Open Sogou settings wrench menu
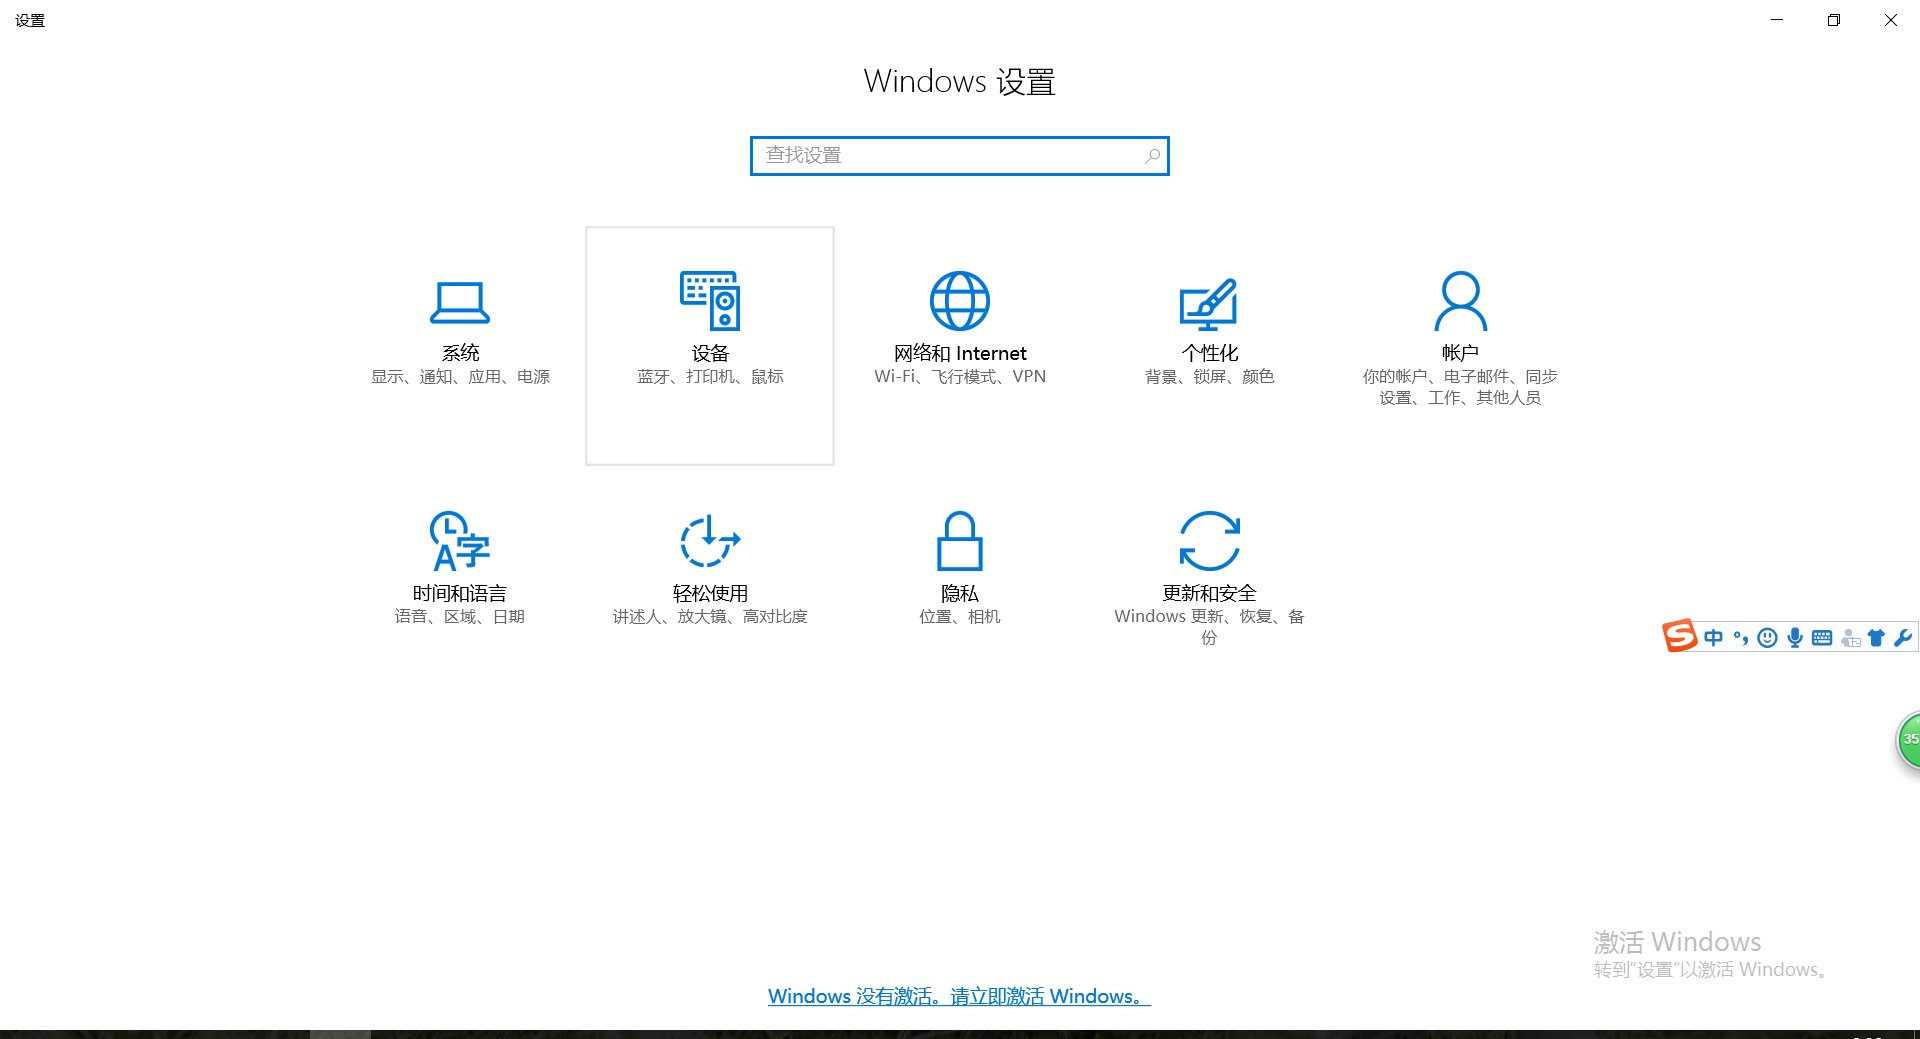Viewport: 1920px width, 1039px height. [1901, 638]
